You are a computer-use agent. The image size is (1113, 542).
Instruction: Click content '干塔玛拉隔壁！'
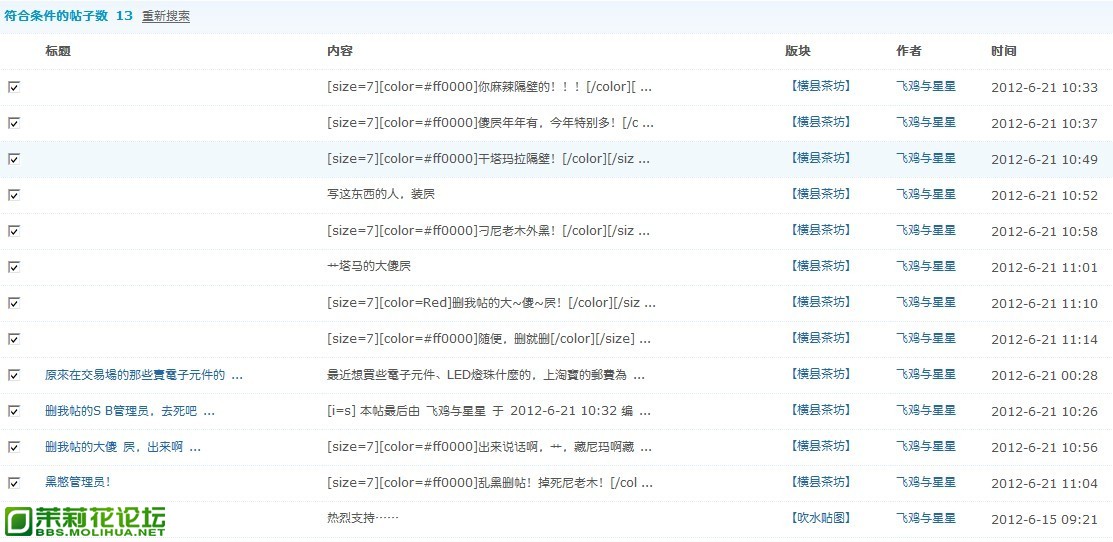488,160
